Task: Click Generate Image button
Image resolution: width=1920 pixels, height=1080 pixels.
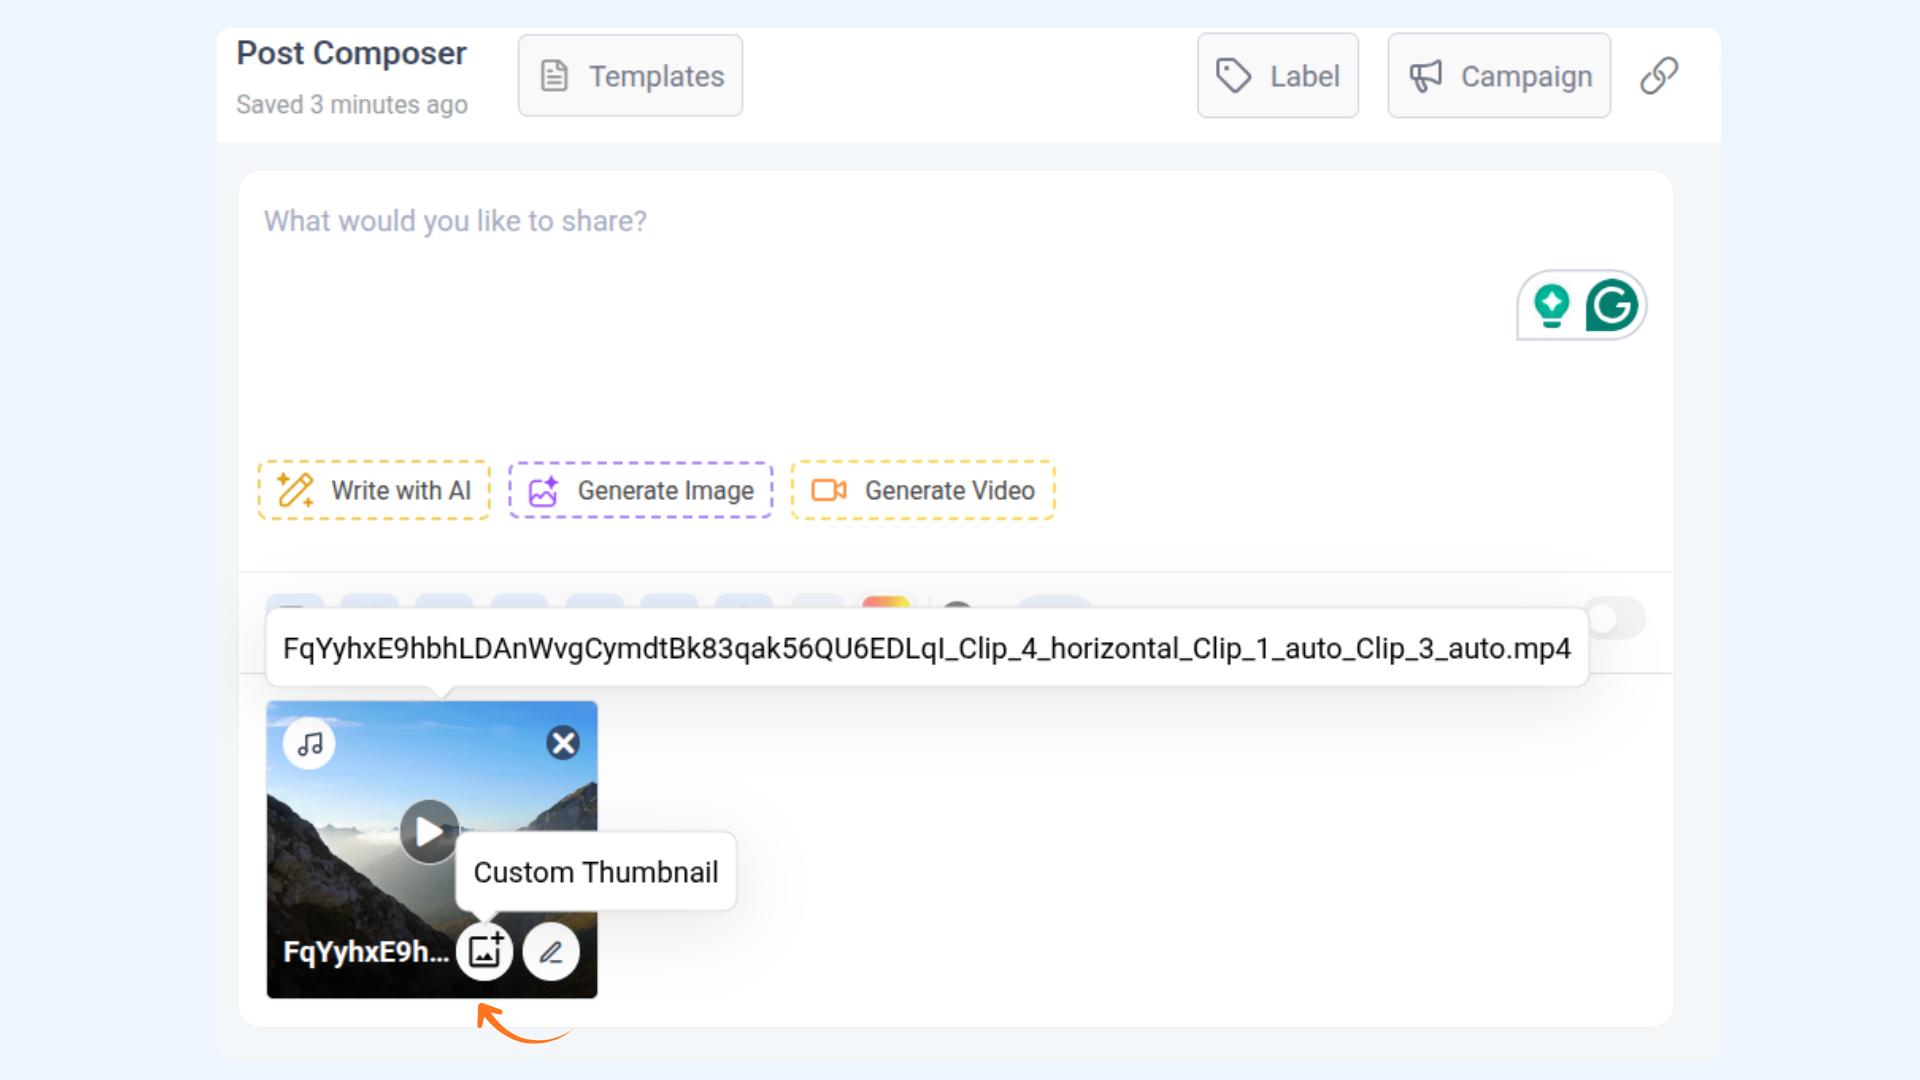Action: click(641, 490)
